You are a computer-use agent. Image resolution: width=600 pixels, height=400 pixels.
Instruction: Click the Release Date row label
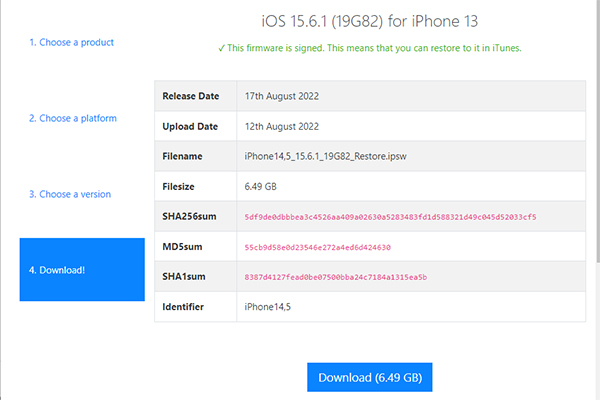[x=191, y=96]
